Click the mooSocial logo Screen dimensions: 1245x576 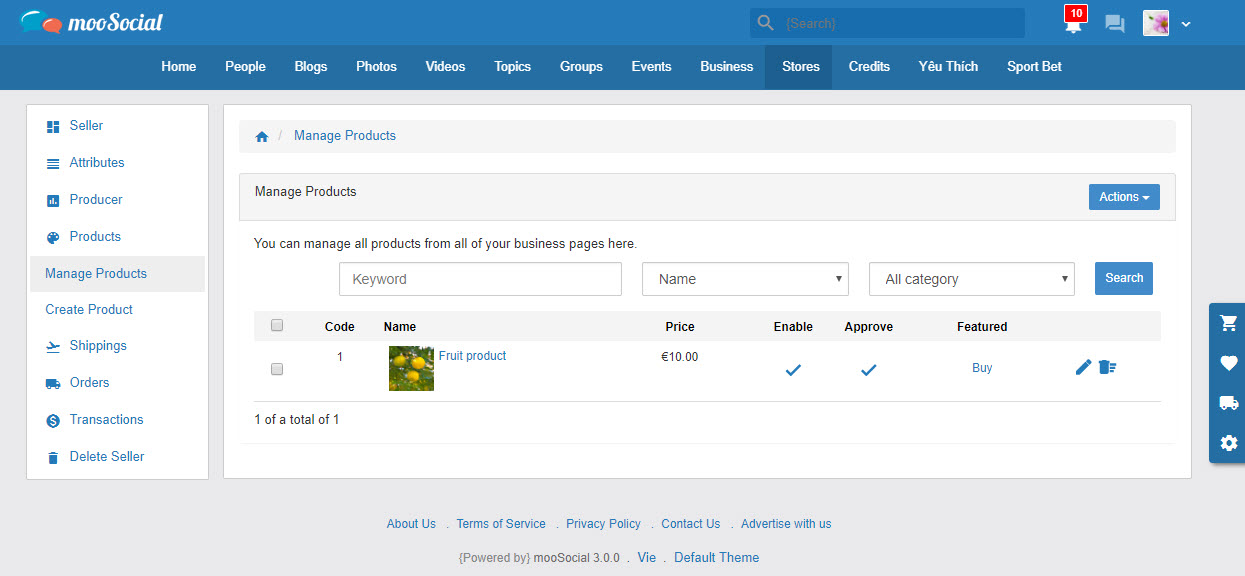(91, 22)
